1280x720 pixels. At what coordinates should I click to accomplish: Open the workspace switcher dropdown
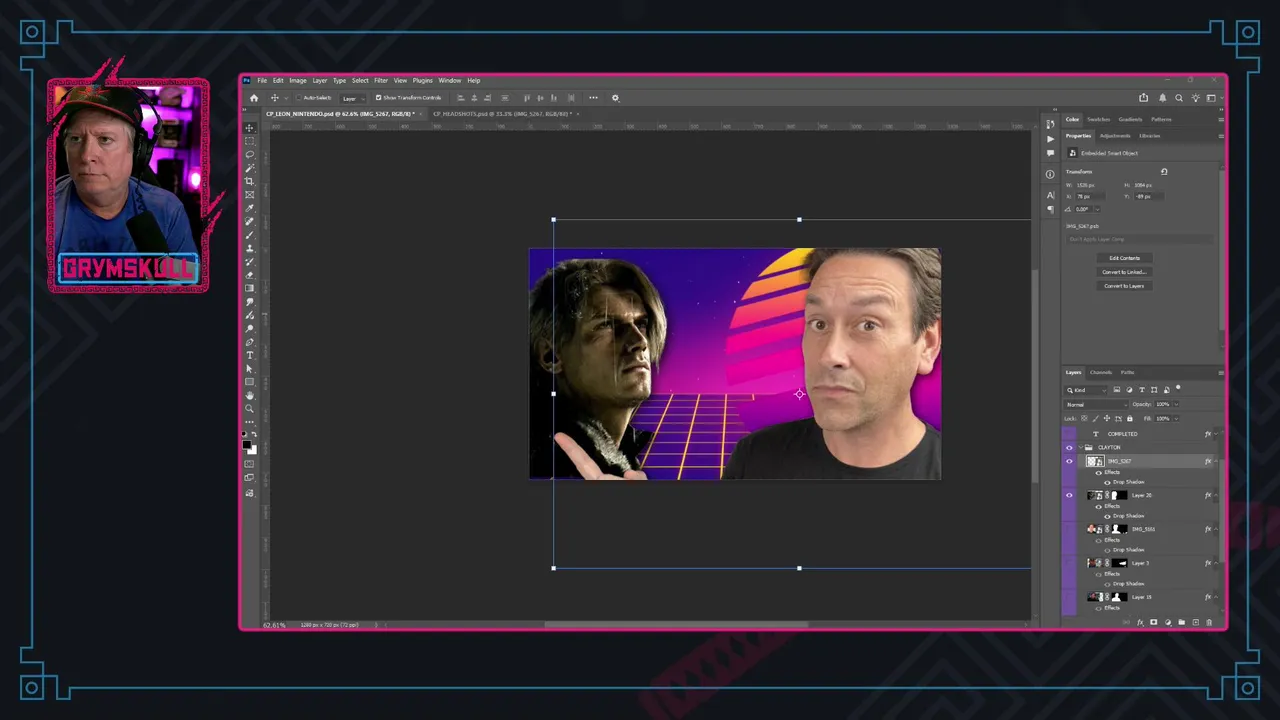(x=1213, y=98)
